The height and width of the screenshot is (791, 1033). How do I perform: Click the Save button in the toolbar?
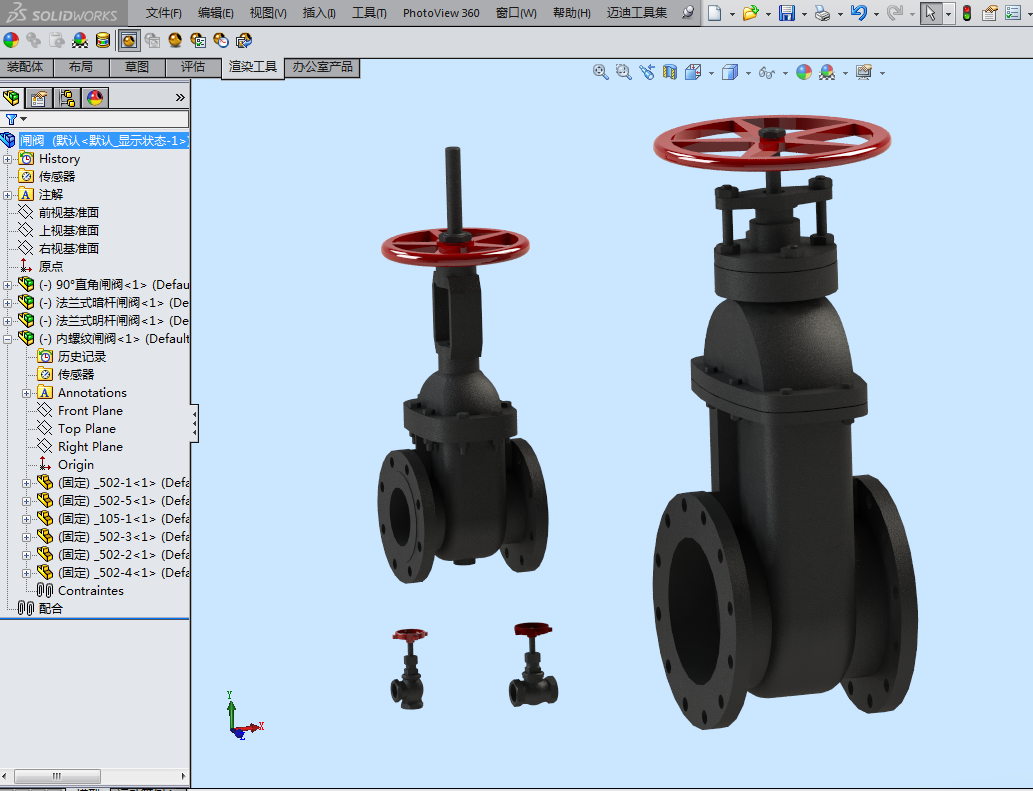pyautogui.click(x=787, y=13)
